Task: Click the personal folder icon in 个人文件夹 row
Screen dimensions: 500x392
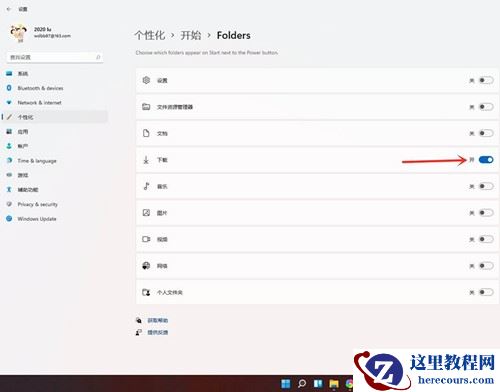Action: click(146, 292)
